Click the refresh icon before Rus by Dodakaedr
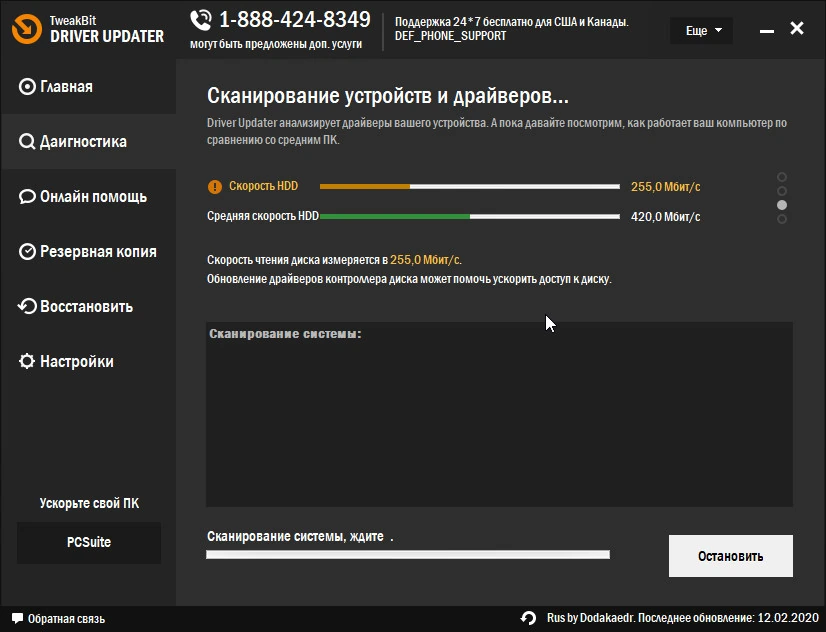 tap(528, 618)
